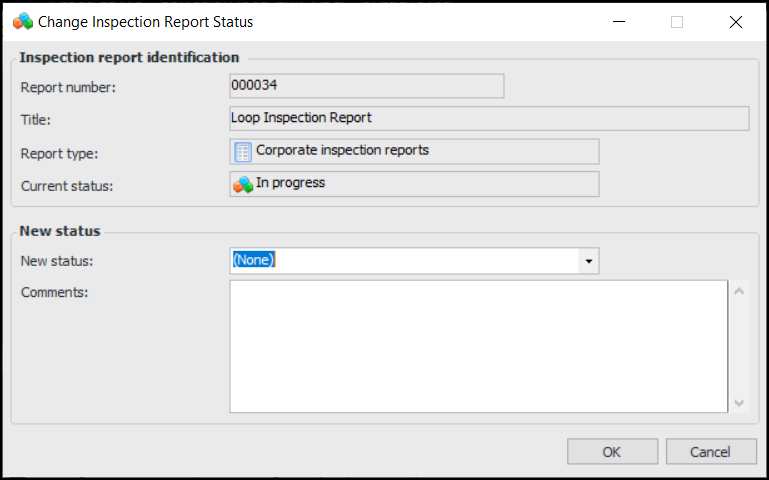
Task: Click the Report type field text
Action: pos(342,151)
